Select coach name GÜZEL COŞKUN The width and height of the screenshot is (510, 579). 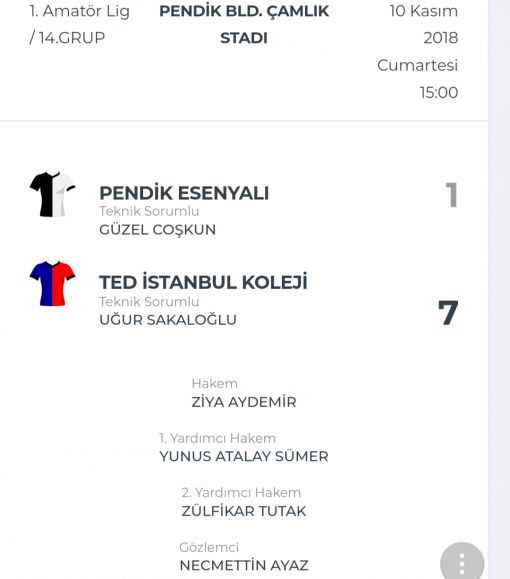tap(157, 230)
